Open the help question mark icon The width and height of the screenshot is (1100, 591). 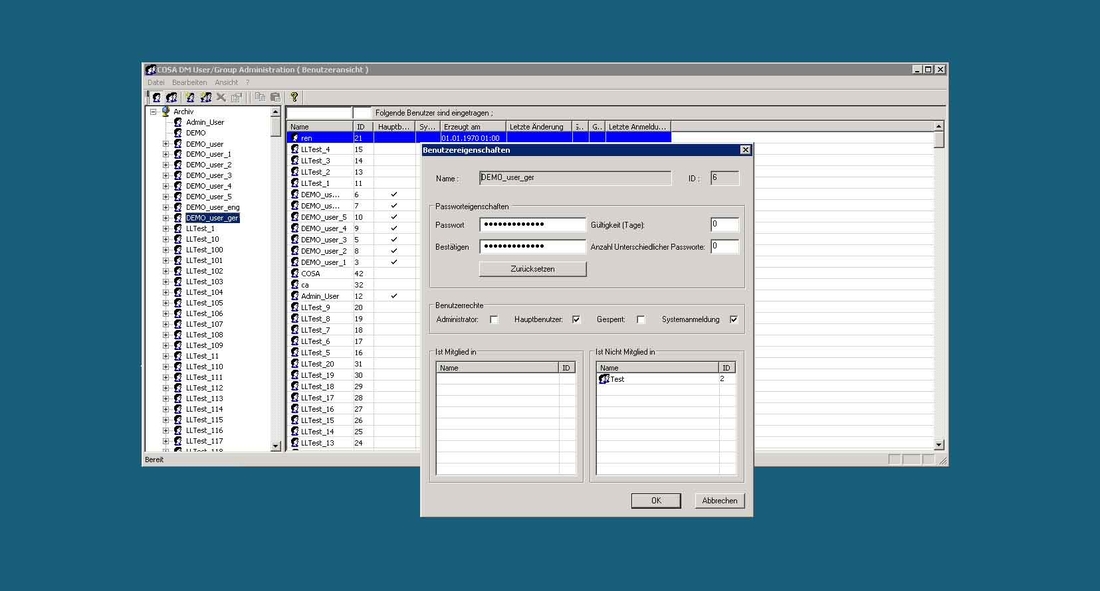[294, 97]
